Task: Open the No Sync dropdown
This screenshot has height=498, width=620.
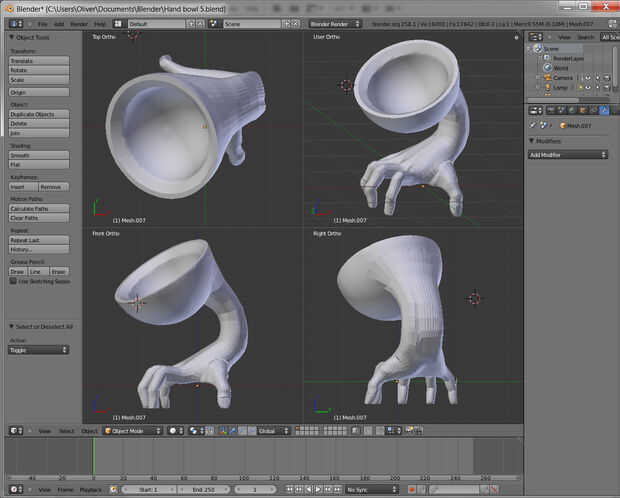Action: coord(371,489)
